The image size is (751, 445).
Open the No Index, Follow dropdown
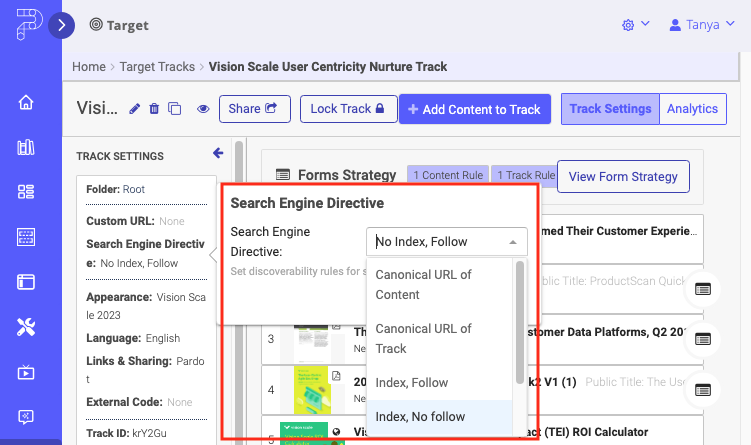446,242
